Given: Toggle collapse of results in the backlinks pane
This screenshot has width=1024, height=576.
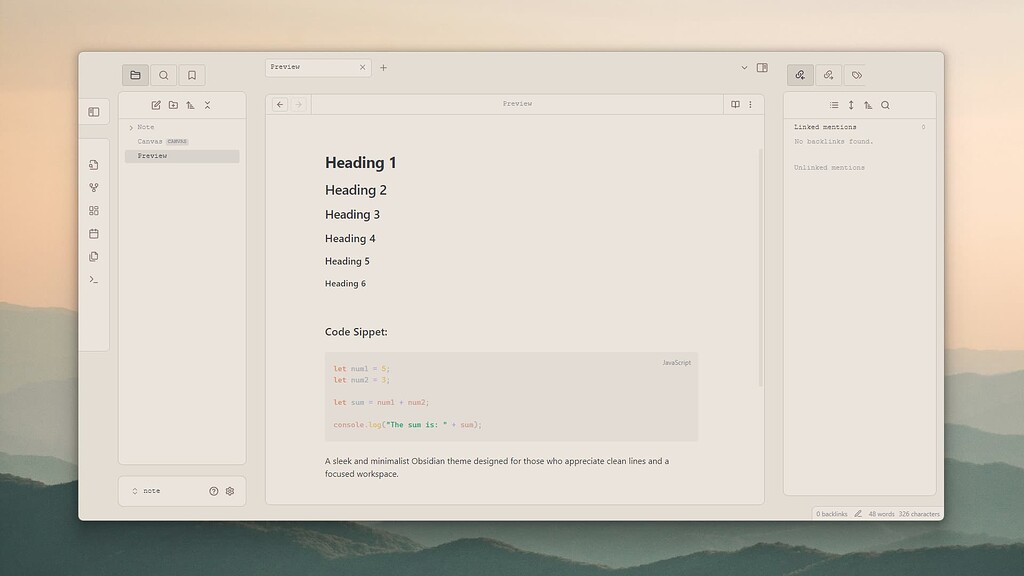Looking at the screenshot, I should coord(835,104).
